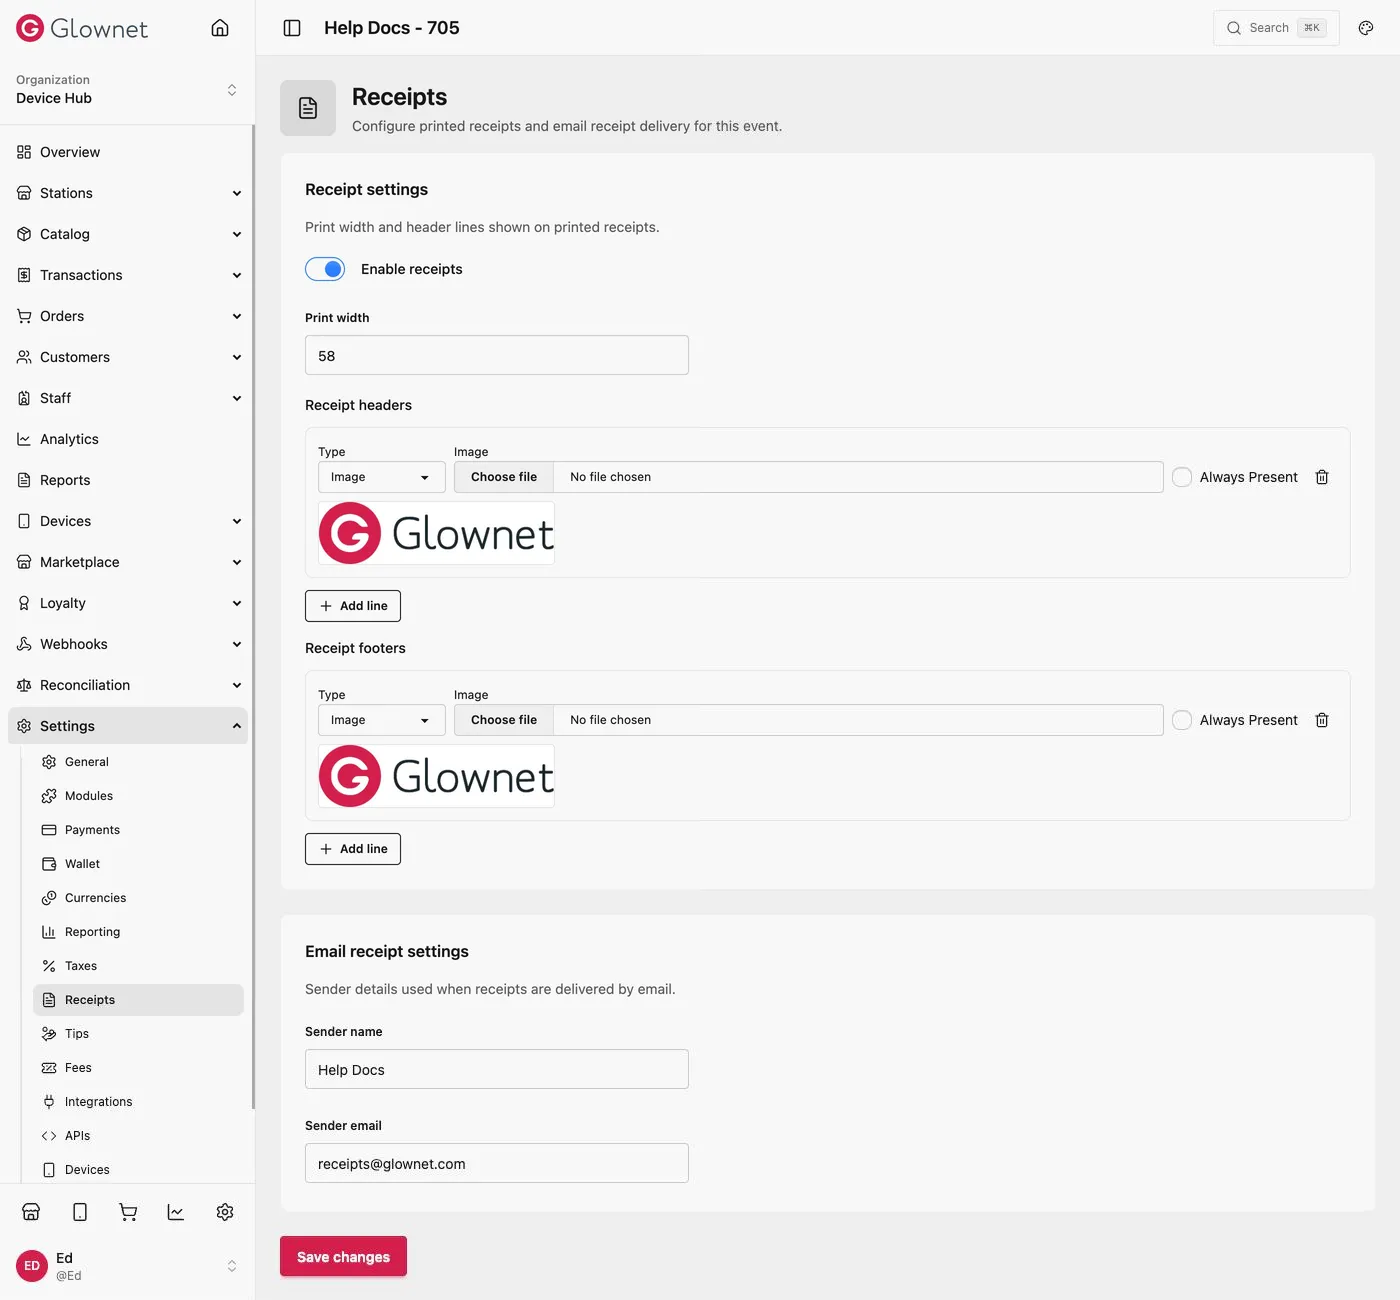Image resolution: width=1400 pixels, height=1300 pixels.
Task: Open the cart icon in bottom bar
Action: point(128,1212)
